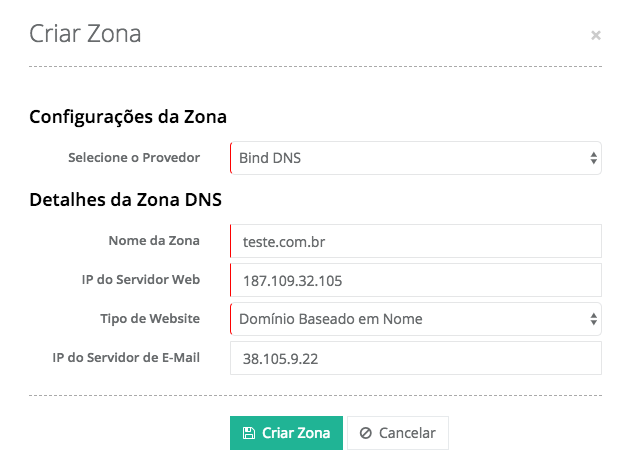
Task: Select the e-mail server IP field 38.105.9.22
Action: tap(415, 358)
